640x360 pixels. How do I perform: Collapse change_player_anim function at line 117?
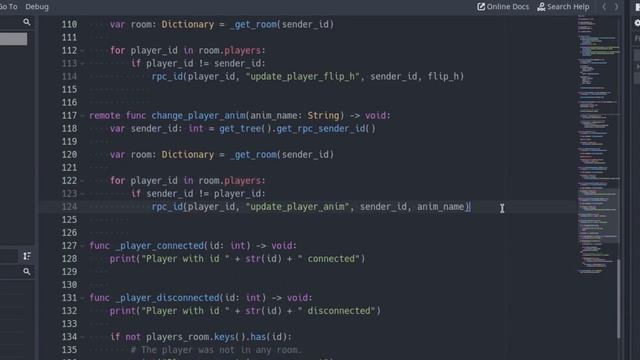click(x=82, y=116)
